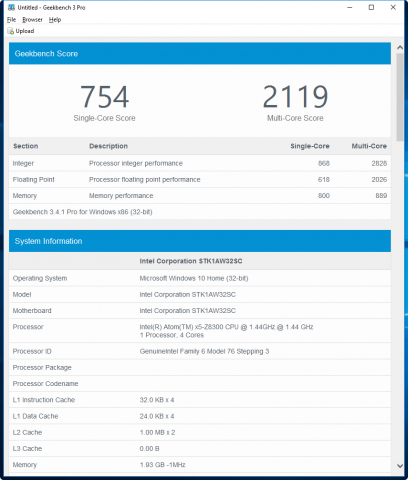Click the Single-Core column header
The width and height of the screenshot is (408, 480).
310,146
